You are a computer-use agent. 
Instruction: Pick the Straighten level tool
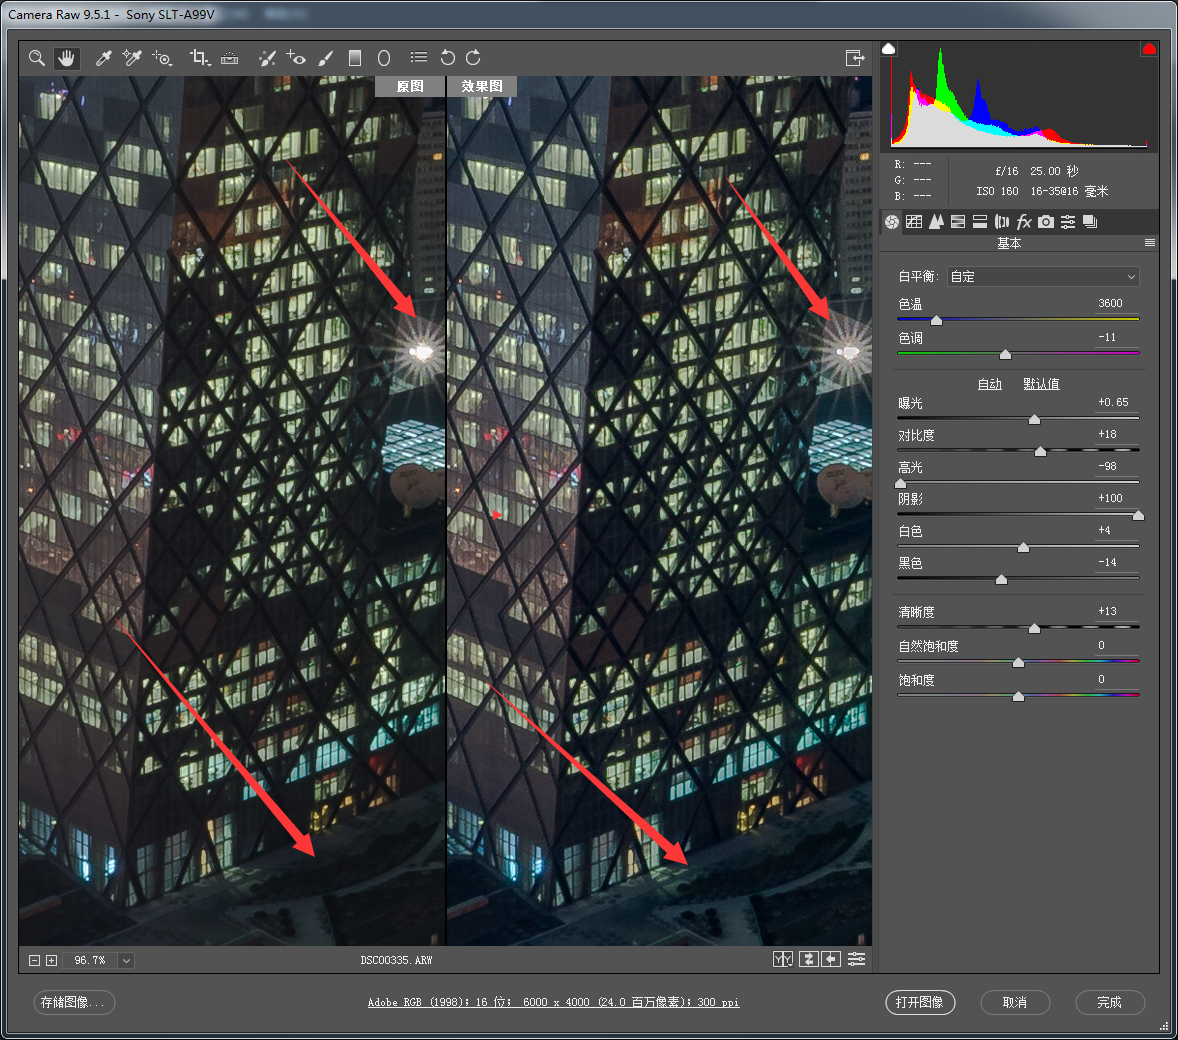tap(230, 58)
